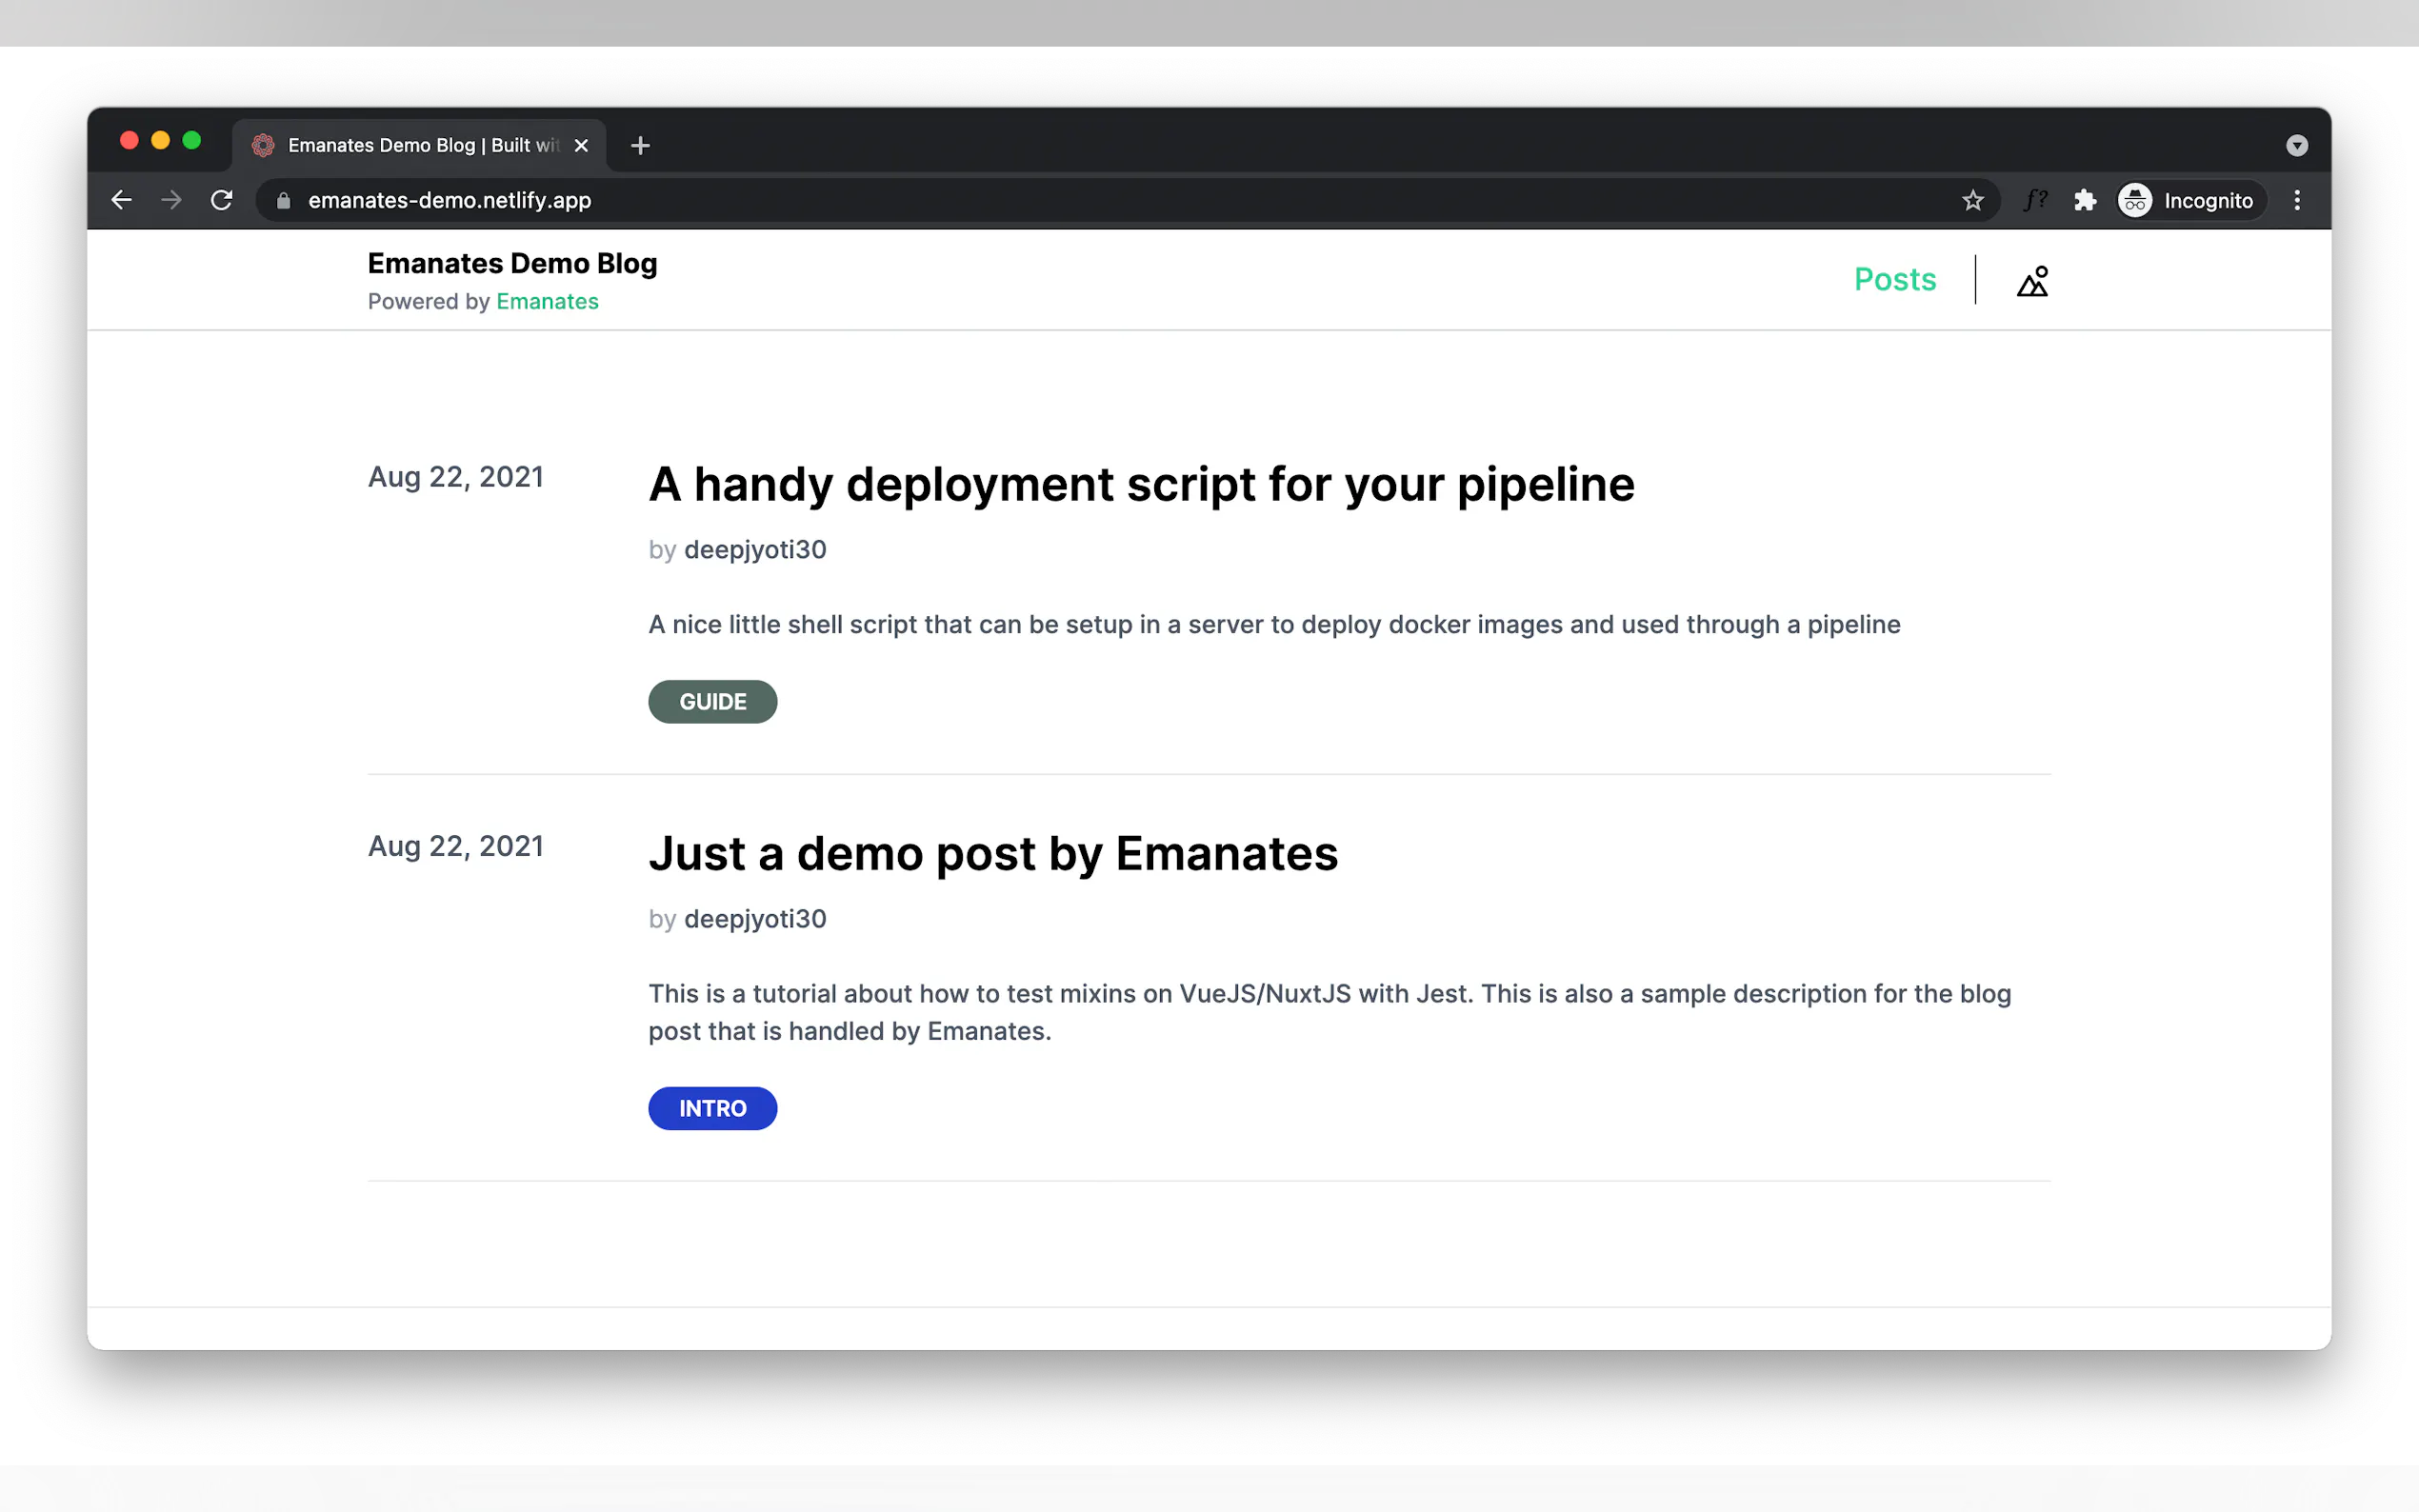Viewport: 2419px width, 1512px height.
Task: Toggle theme using mountain icon in header
Action: [x=2032, y=281]
